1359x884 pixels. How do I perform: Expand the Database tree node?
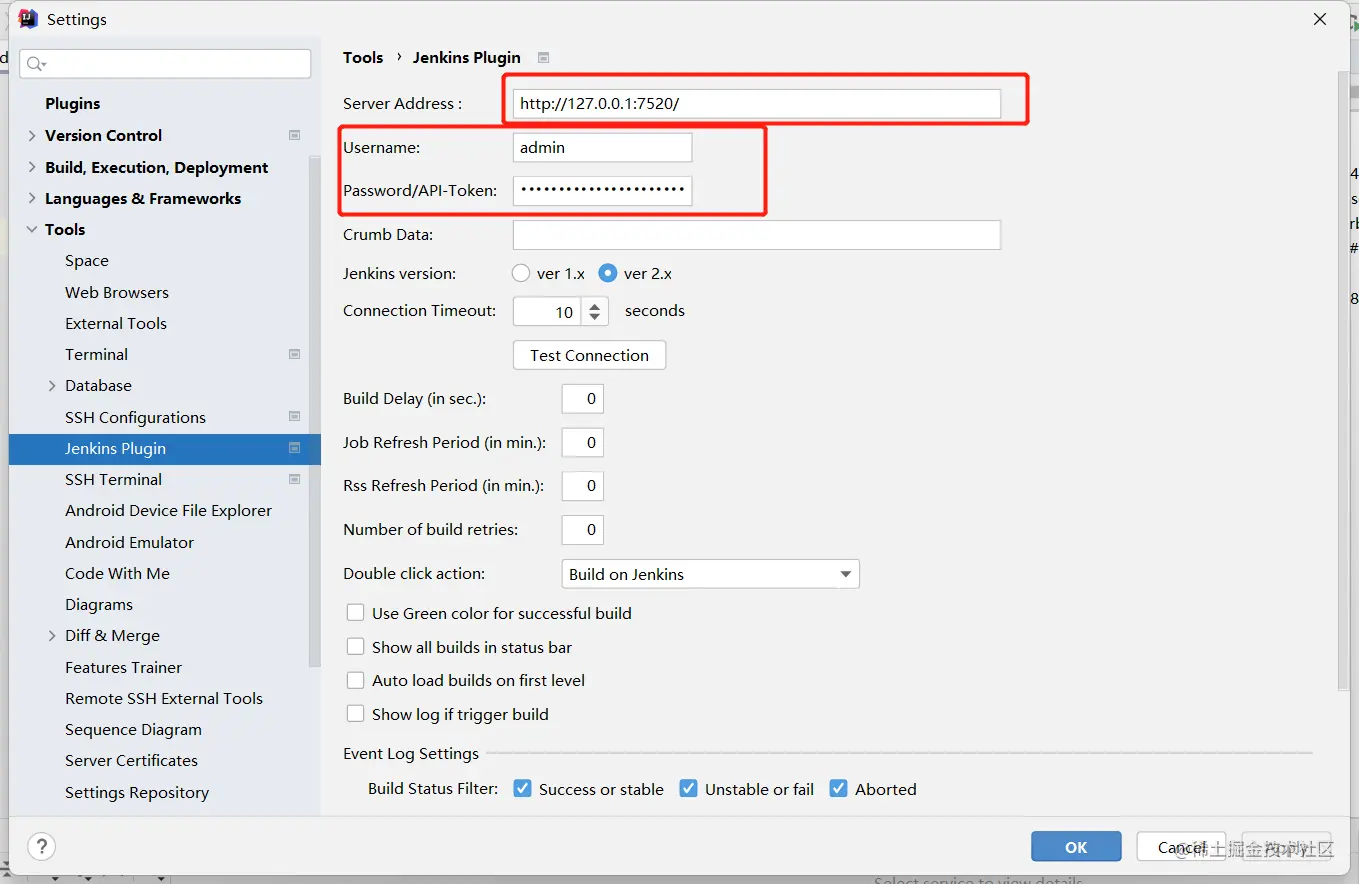click(52, 385)
